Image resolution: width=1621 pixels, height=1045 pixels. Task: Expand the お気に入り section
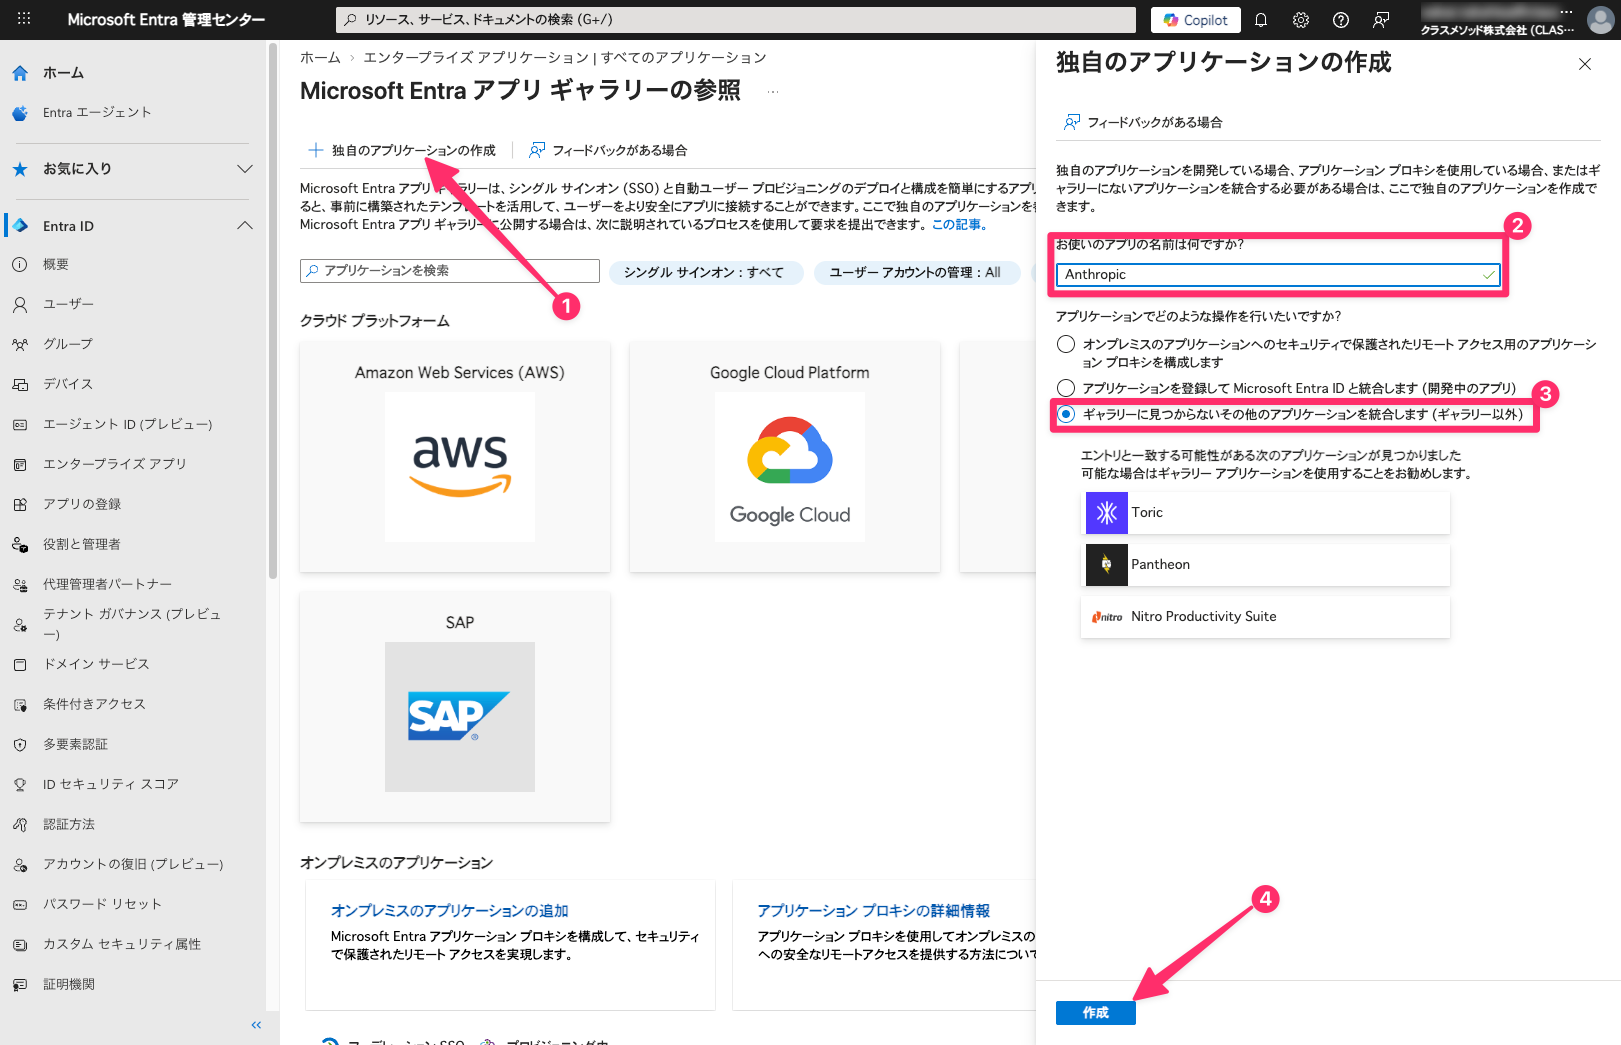[x=245, y=169]
